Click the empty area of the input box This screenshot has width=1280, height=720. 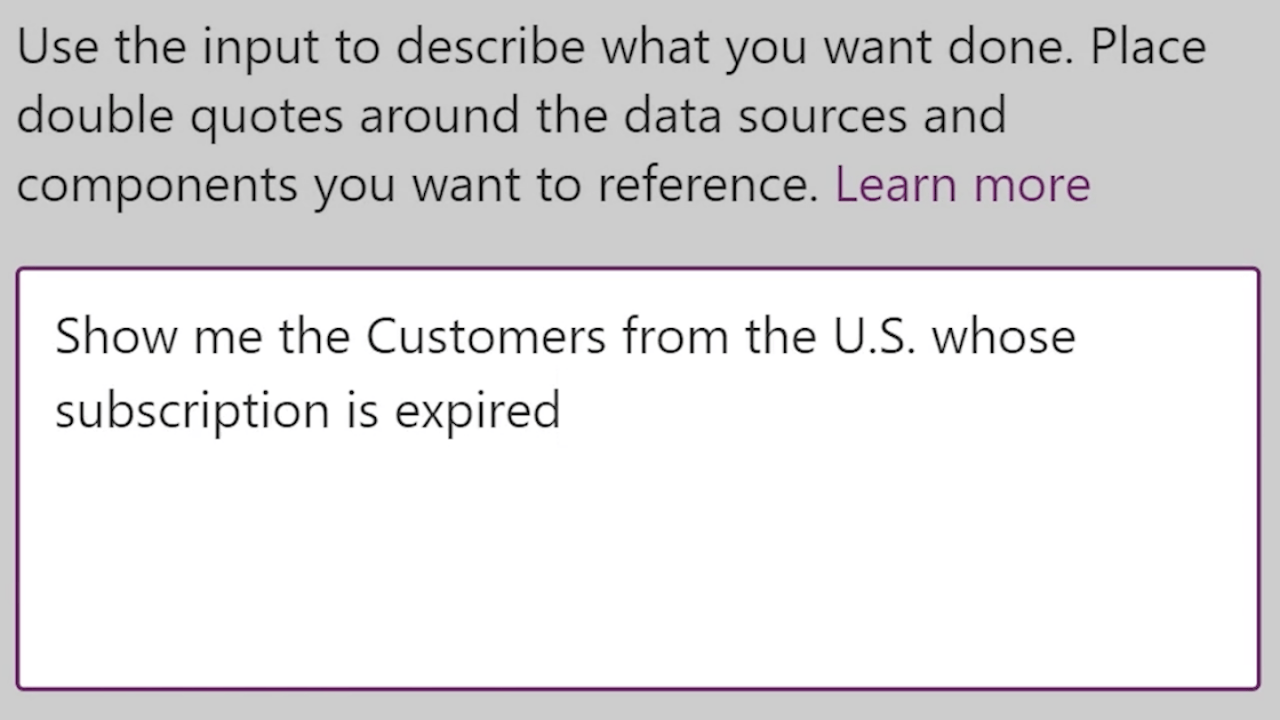(638, 560)
